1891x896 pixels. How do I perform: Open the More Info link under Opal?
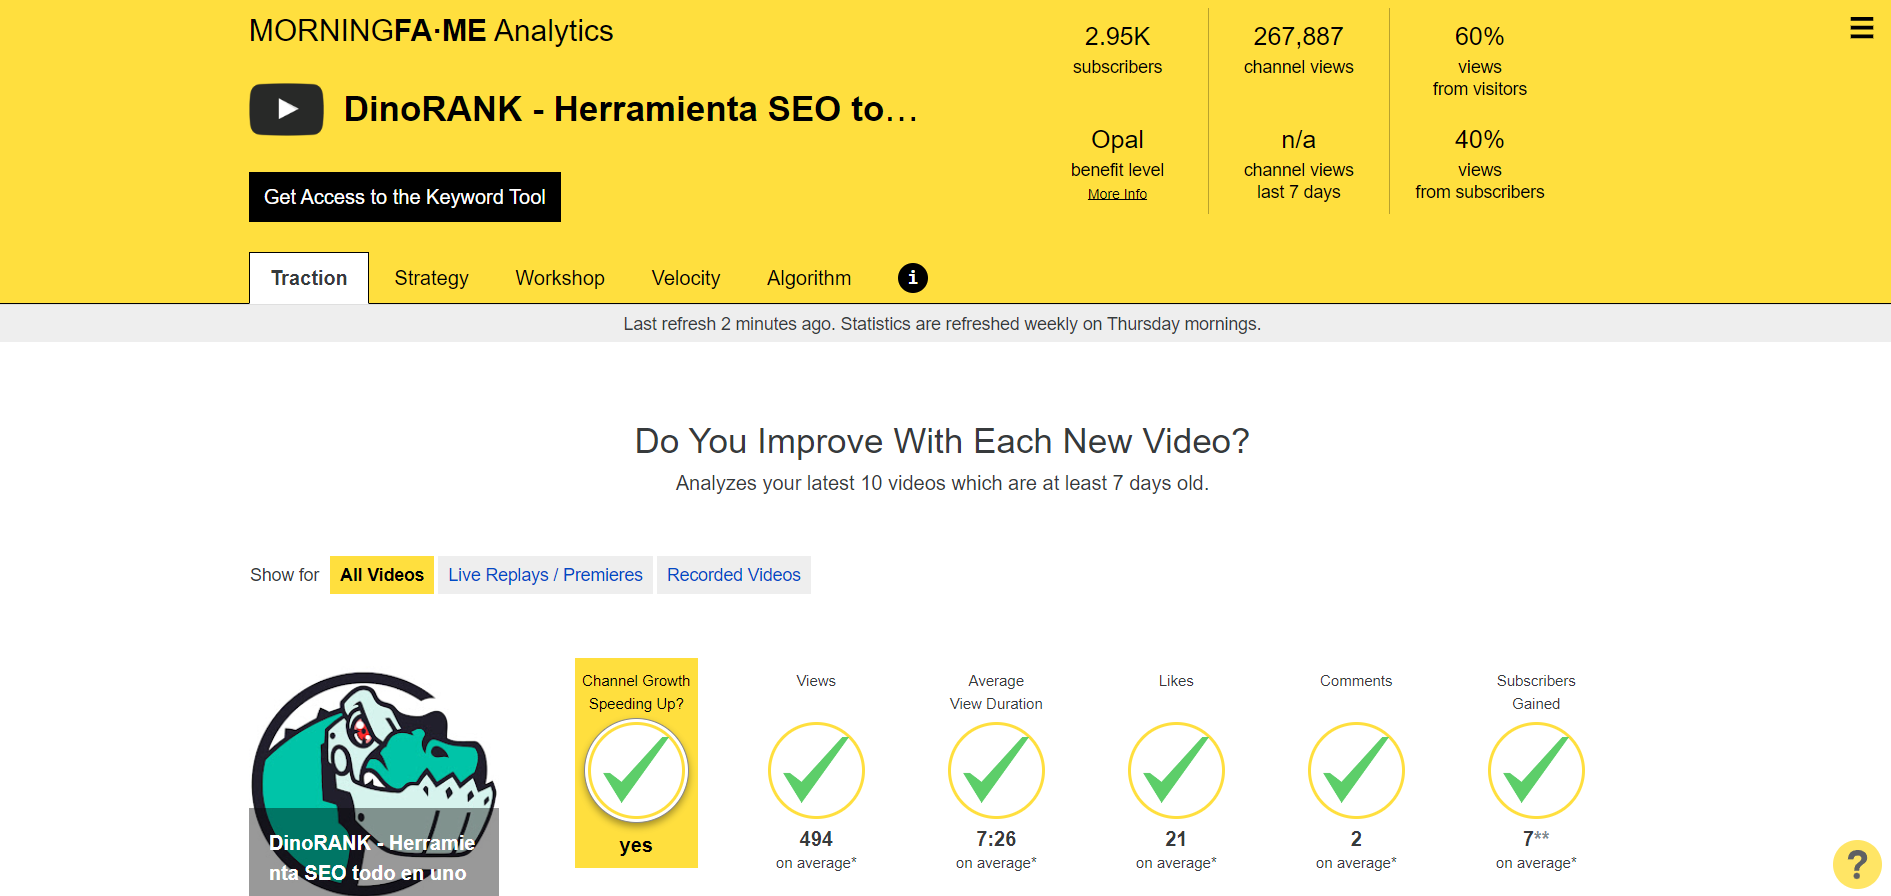[x=1117, y=194]
